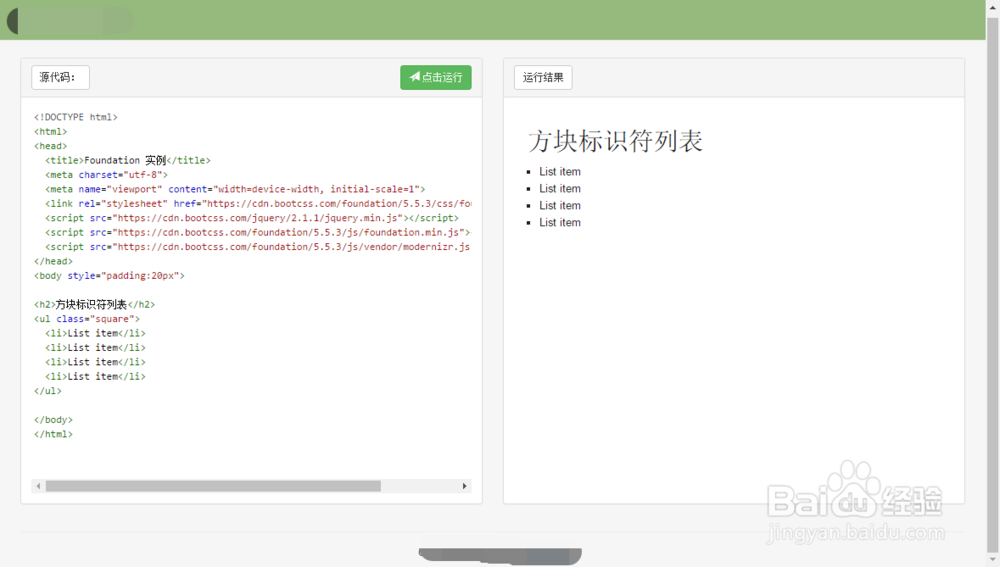Click the left arrow of code scrollbar

click(x=38, y=486)
